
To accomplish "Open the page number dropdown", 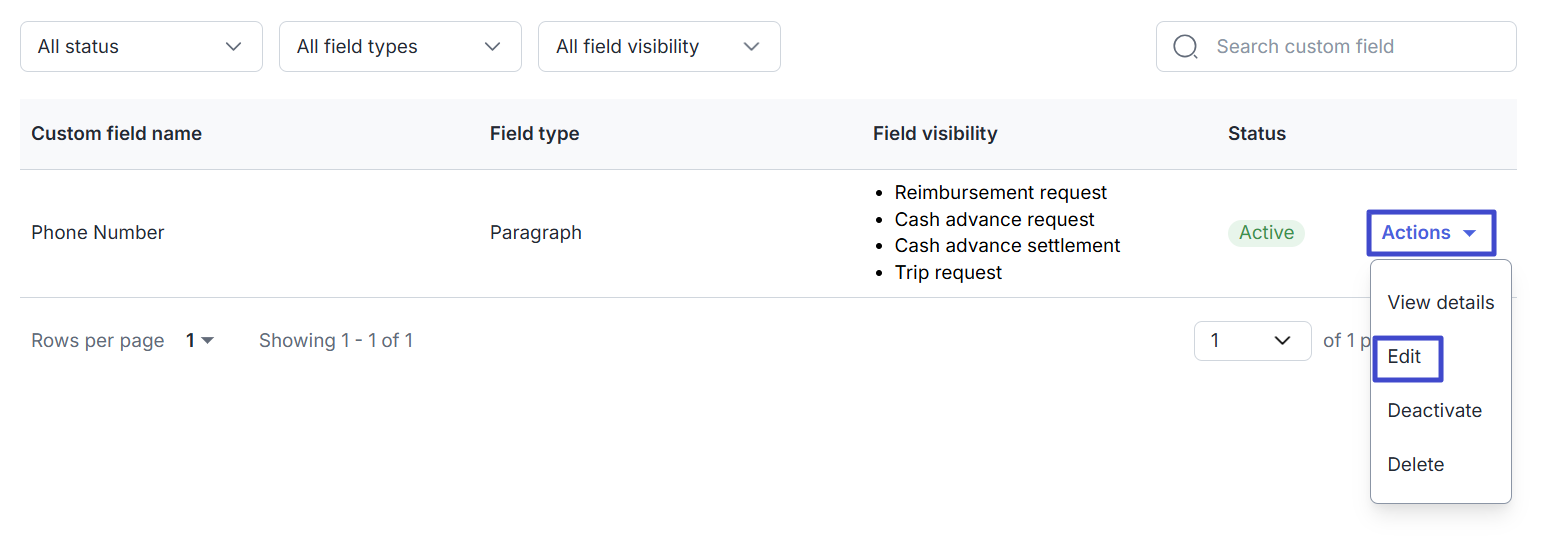I will 1252,341.
